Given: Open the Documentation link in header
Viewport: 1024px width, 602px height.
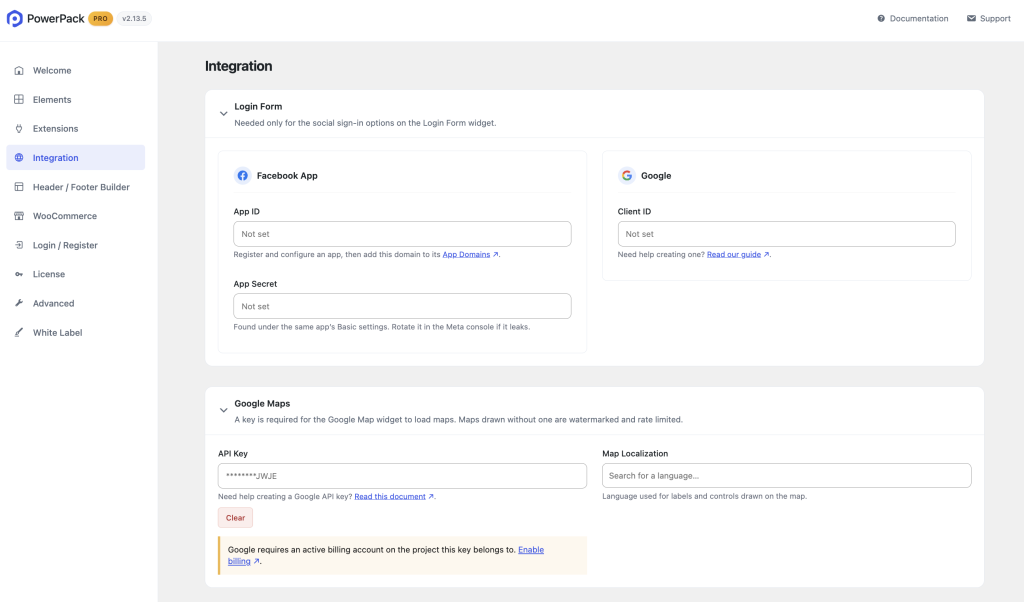Looking at the screenshot, I should [912, 18].
